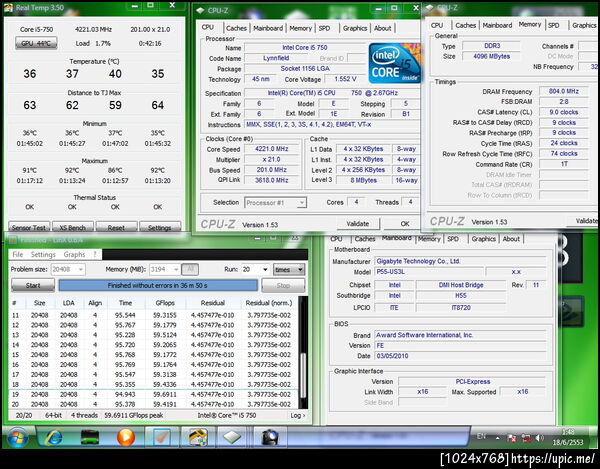
Task: Click Core Speed value 4221.0 MHz
Action: [x=272, y=149]
